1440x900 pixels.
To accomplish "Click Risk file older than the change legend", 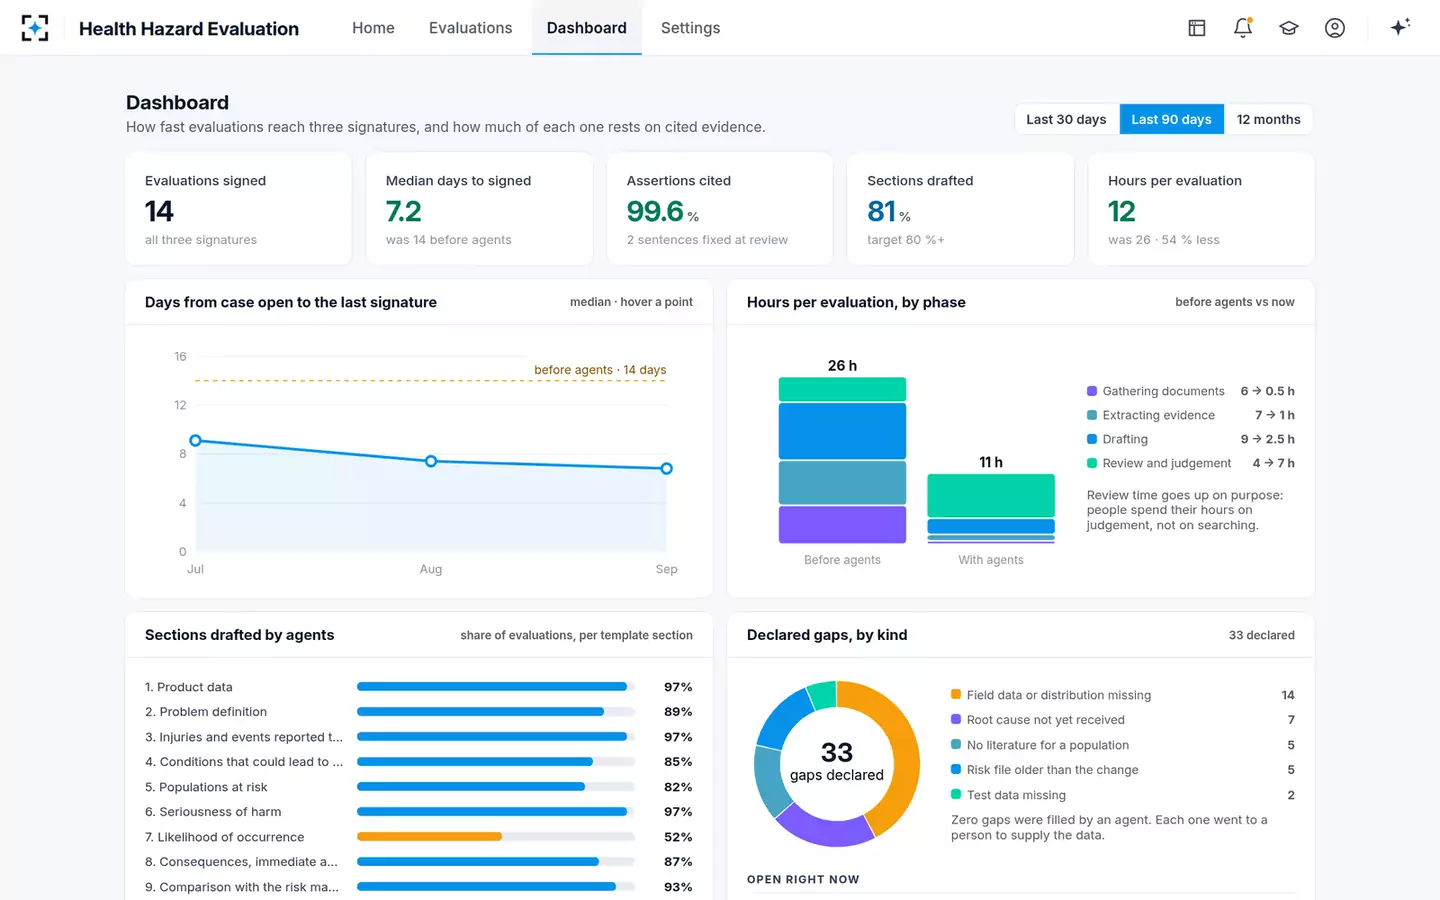I will (1122, 770).
